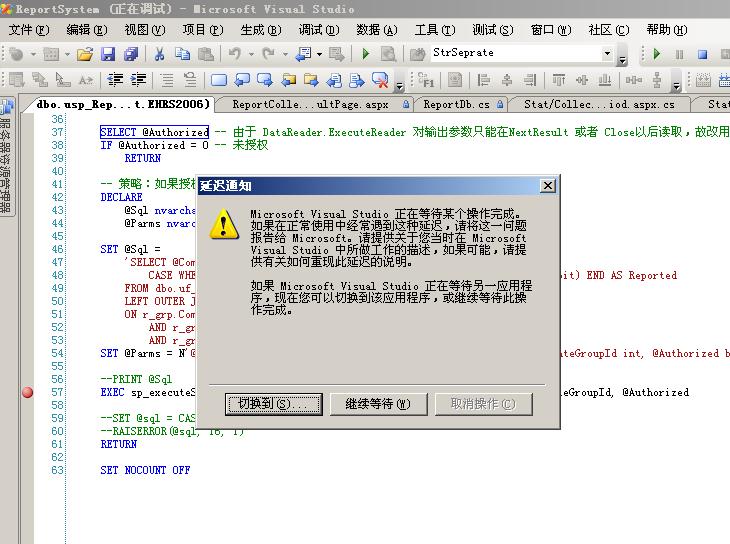The image size is (730, 544).
Task: Open the 视图(V) menu
Action: point(145,30)
